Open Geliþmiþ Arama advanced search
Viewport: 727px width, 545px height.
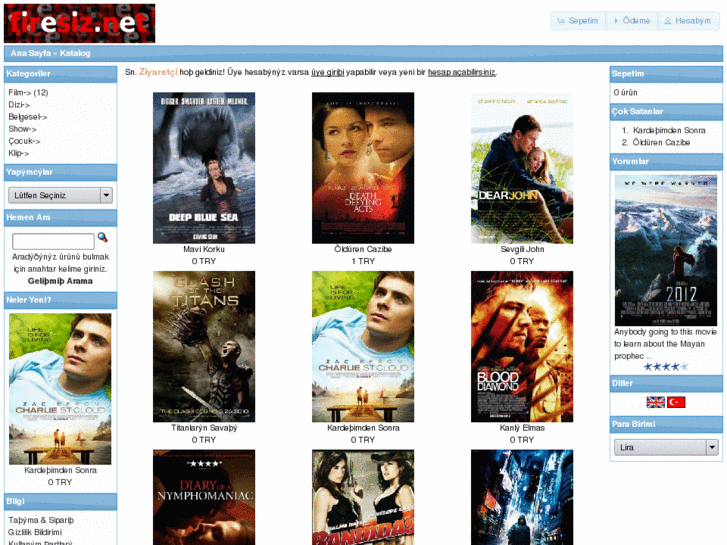[x=60, y=281]
